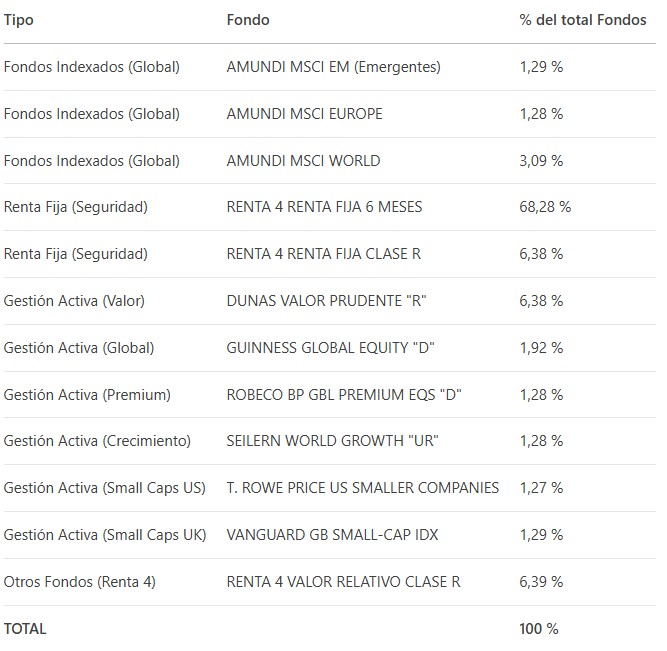
Task: Select DUNAS VALOR PRUDENTE "R" cell
Action: click(x=326, y=300)
